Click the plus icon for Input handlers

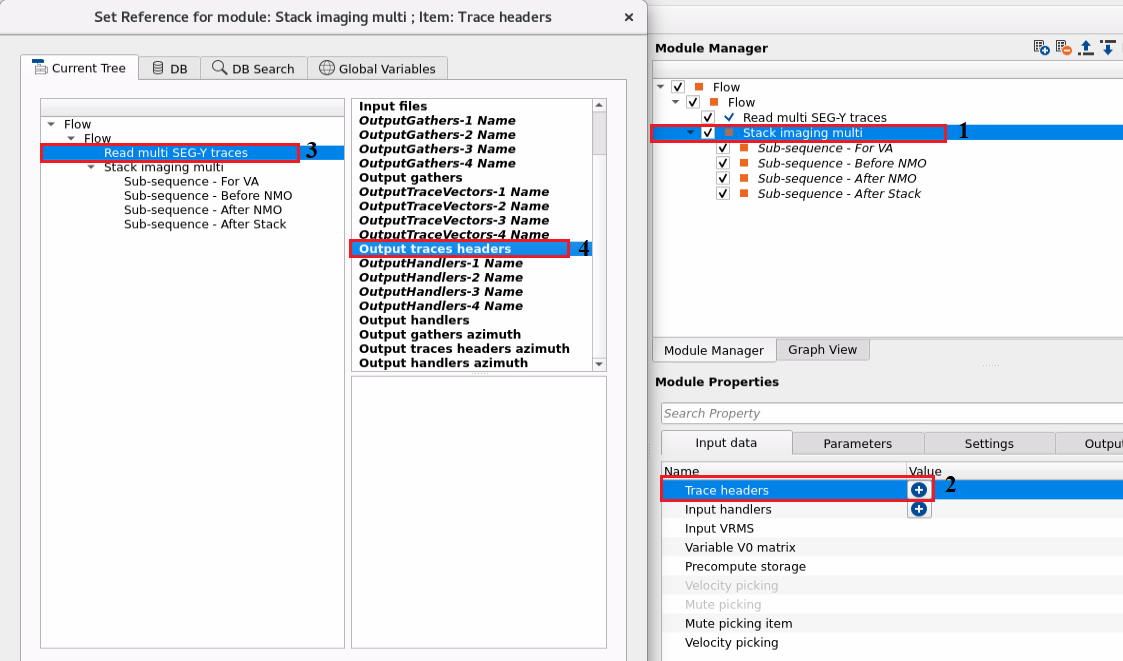point(918,509)
